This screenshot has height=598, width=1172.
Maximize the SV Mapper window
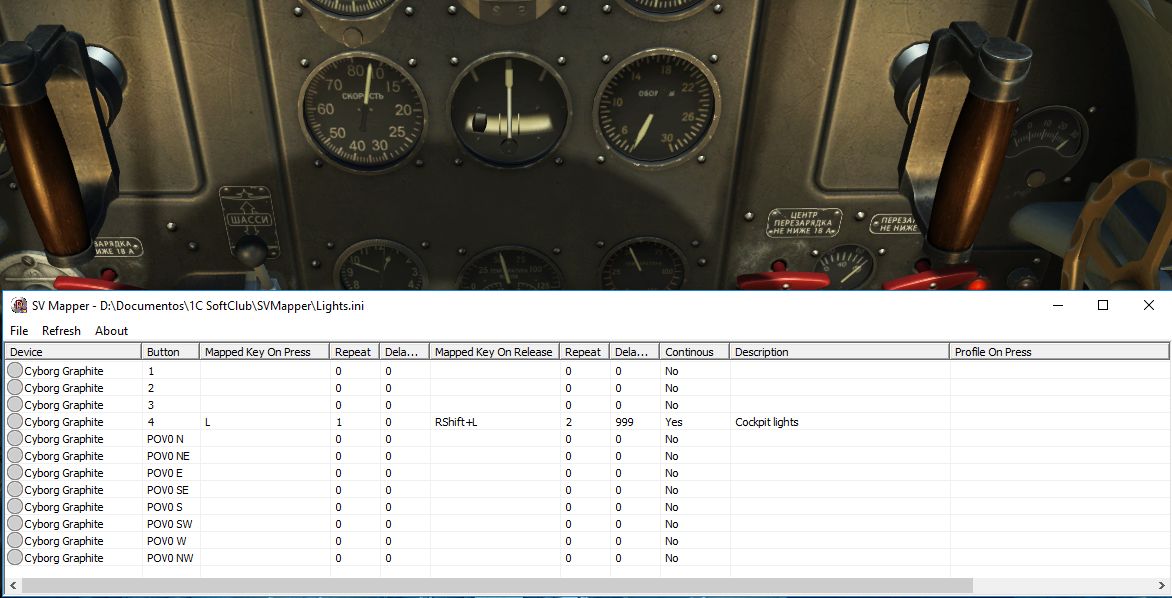[x=1102, y=305]
